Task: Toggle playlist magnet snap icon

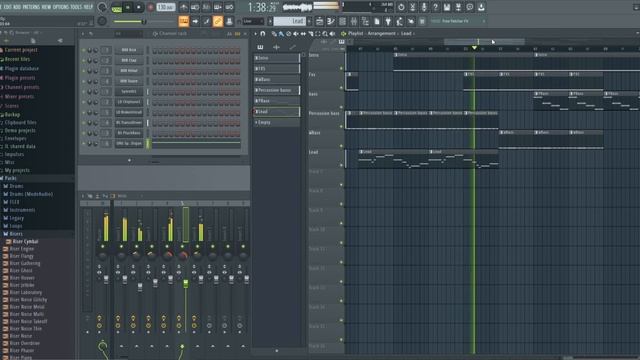Action: point(263,33)
